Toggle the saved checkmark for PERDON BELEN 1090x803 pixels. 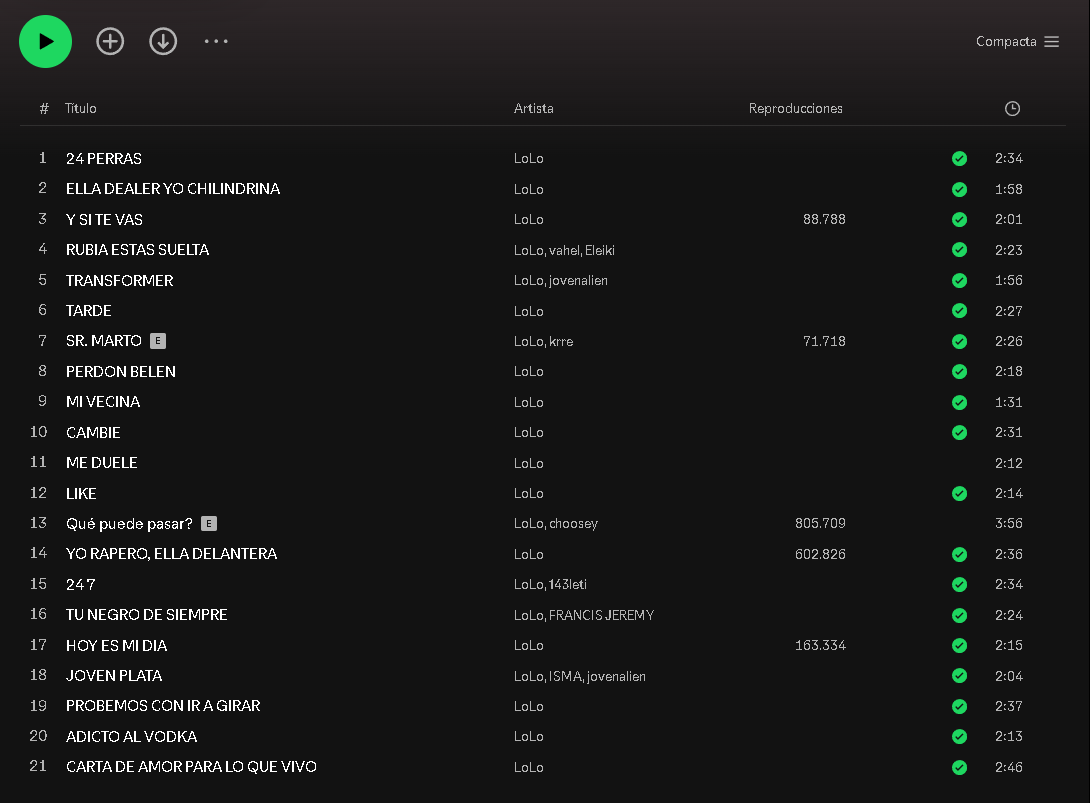[x=959, y=371]
